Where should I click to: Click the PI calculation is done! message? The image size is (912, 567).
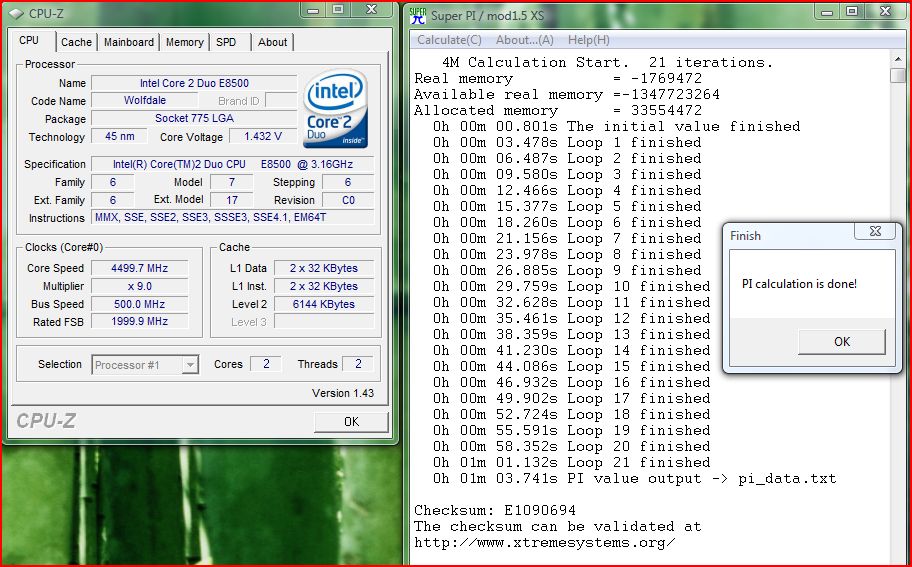[x=799, y=284]
